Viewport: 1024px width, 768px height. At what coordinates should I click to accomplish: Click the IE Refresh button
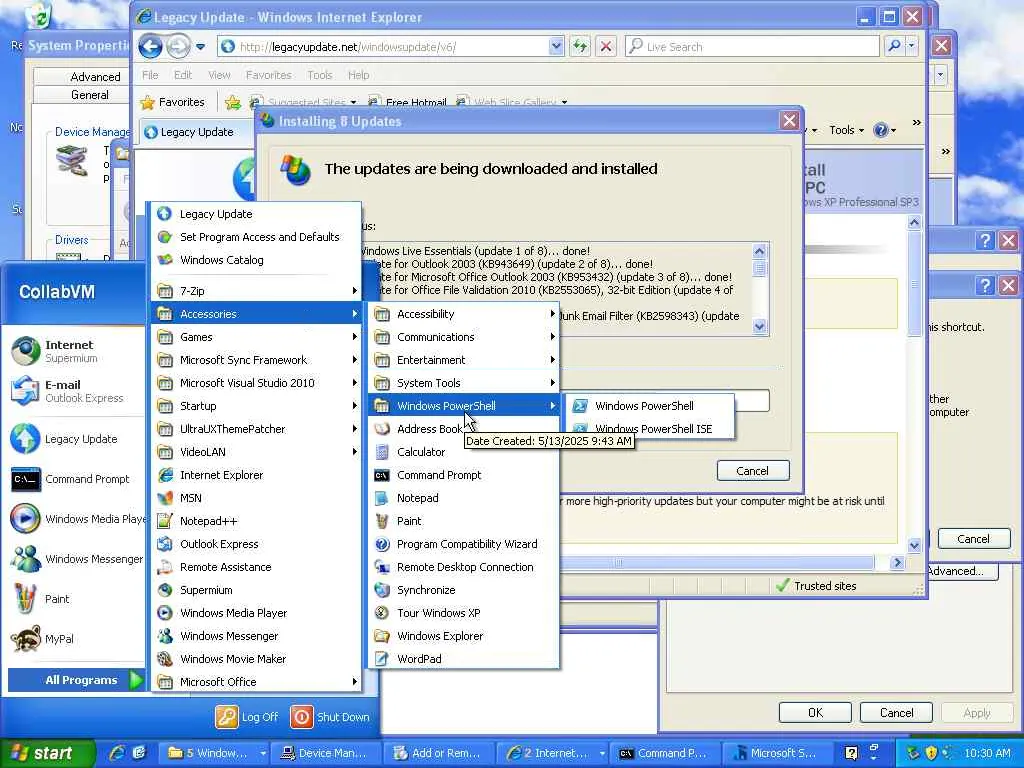tap(580, 46)
